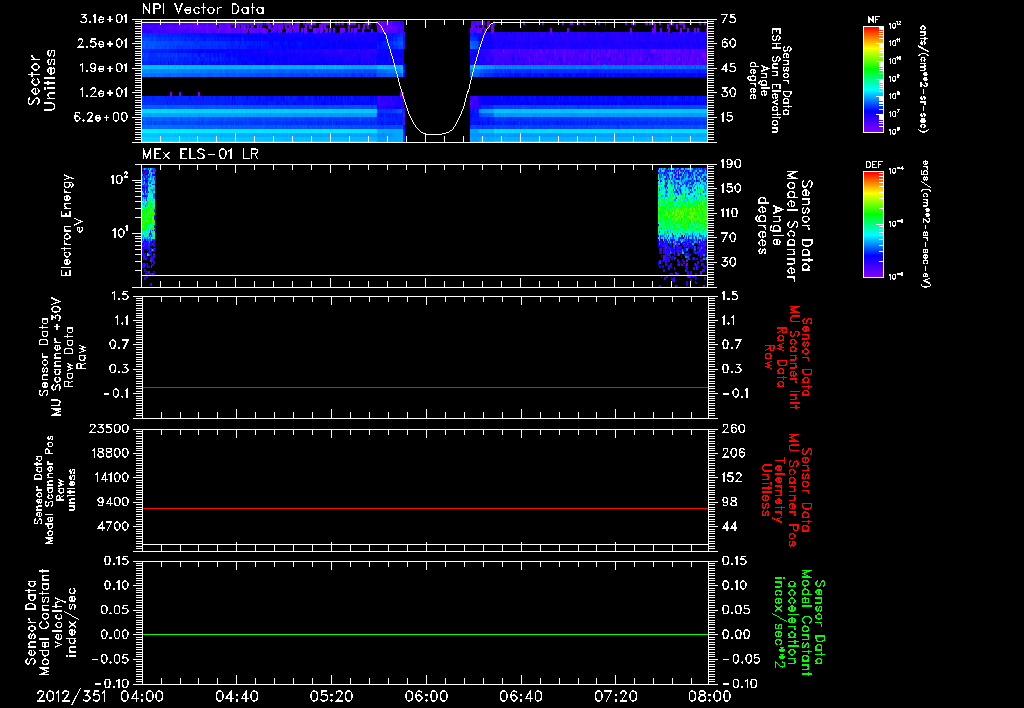The width and height of the screenshot is (1024, 708).
Task: Click the 05:20 time axis label
Action: pyautogui.click(x=331, y=696)
